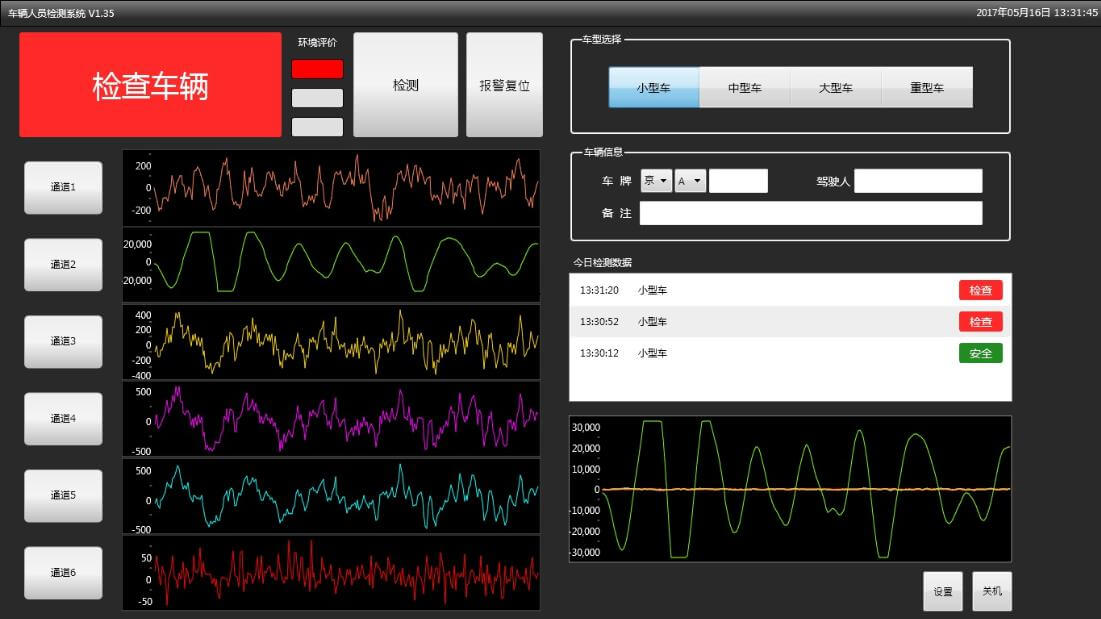The height and width of the screenshot is (619, 1101).
Task: Click the 备注 remarks input field
Action: click(x=810, y=214)
